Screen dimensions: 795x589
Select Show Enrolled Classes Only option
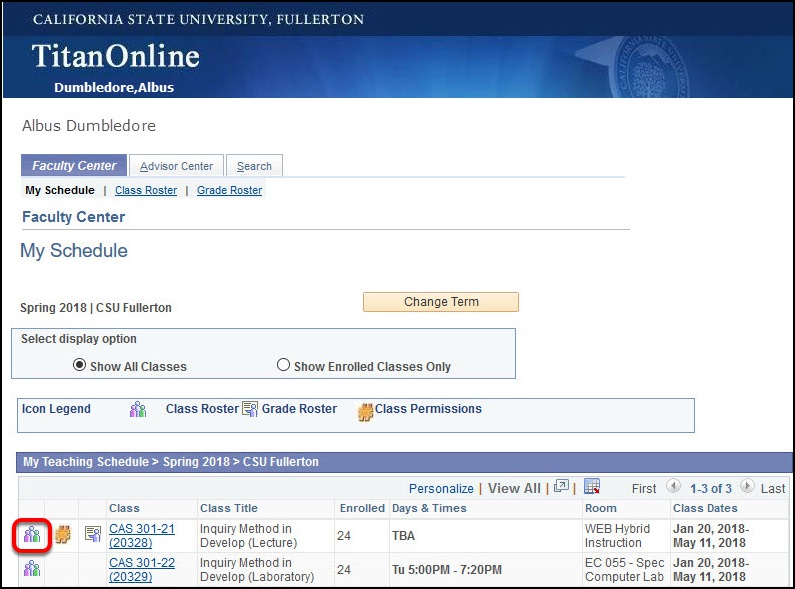pyautogui.click(x=283, y=365)
